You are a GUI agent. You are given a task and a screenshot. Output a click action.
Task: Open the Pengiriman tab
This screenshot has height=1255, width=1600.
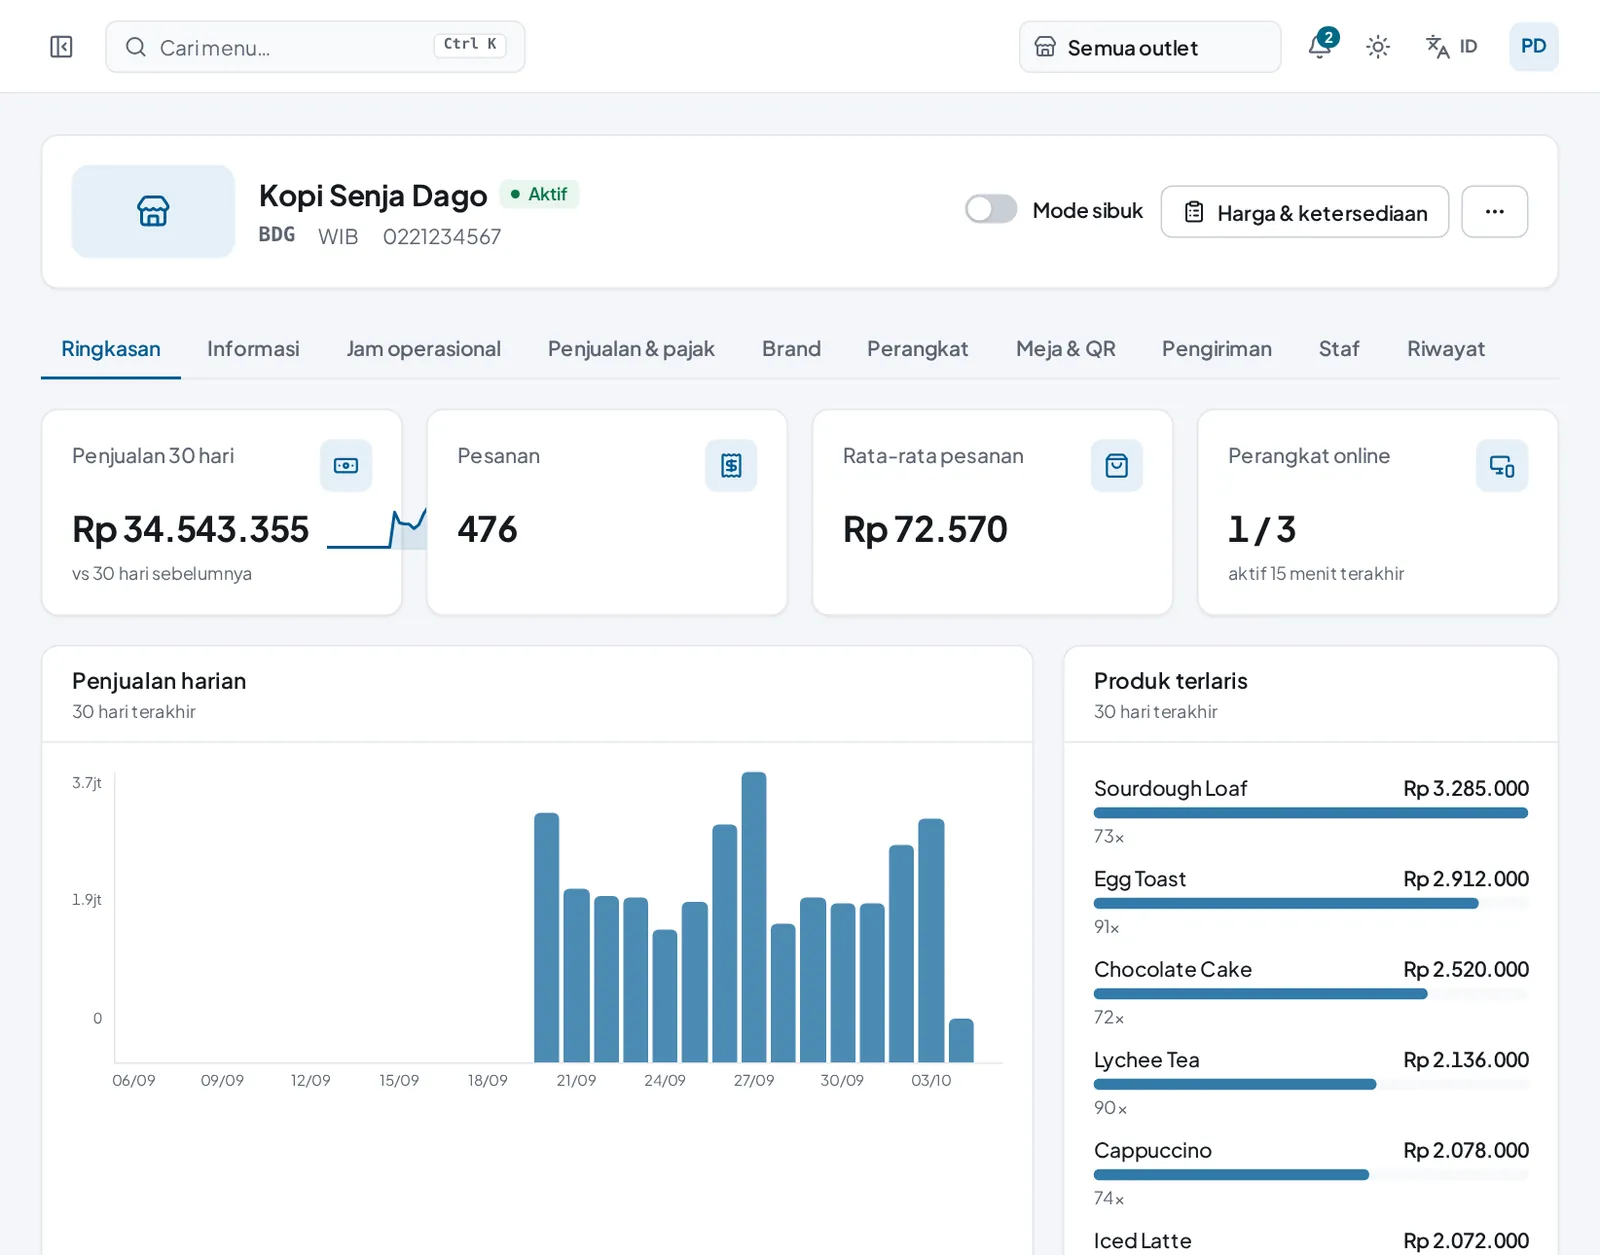(1217, 349)
